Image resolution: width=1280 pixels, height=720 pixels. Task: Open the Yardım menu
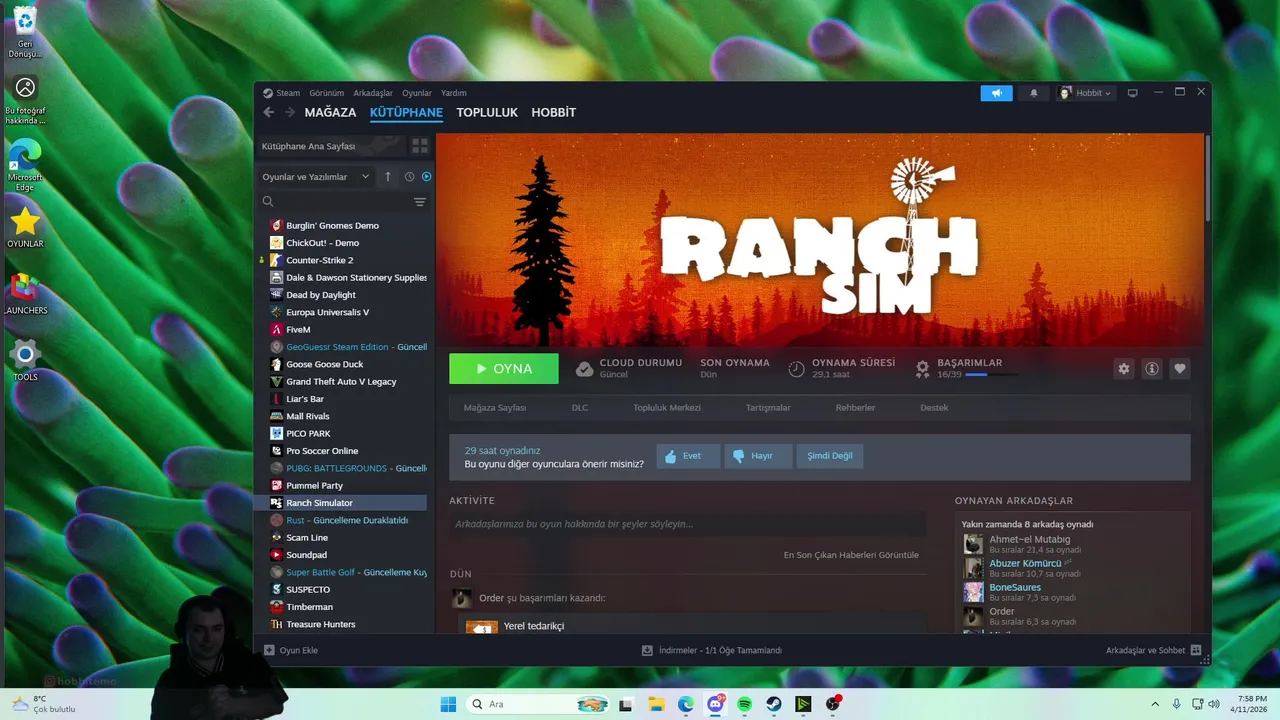(x=454, y=93)
